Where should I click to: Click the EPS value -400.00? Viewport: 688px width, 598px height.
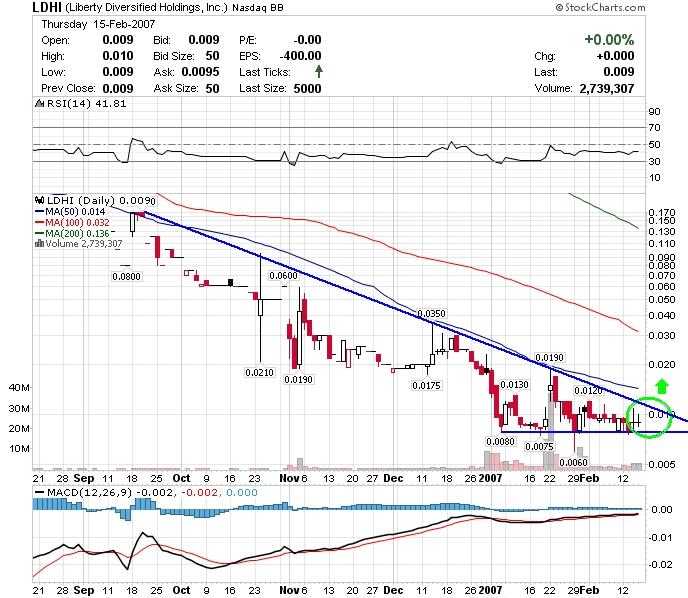pyautogui.click(x=301, y=56)
